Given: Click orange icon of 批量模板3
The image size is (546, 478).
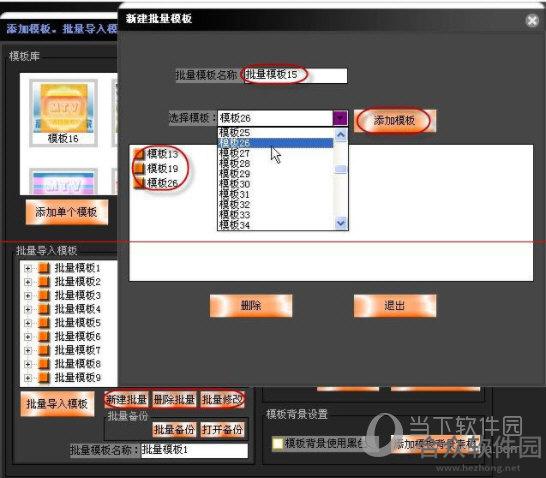Looking at the screenshot, I should [x=44, y=295].
